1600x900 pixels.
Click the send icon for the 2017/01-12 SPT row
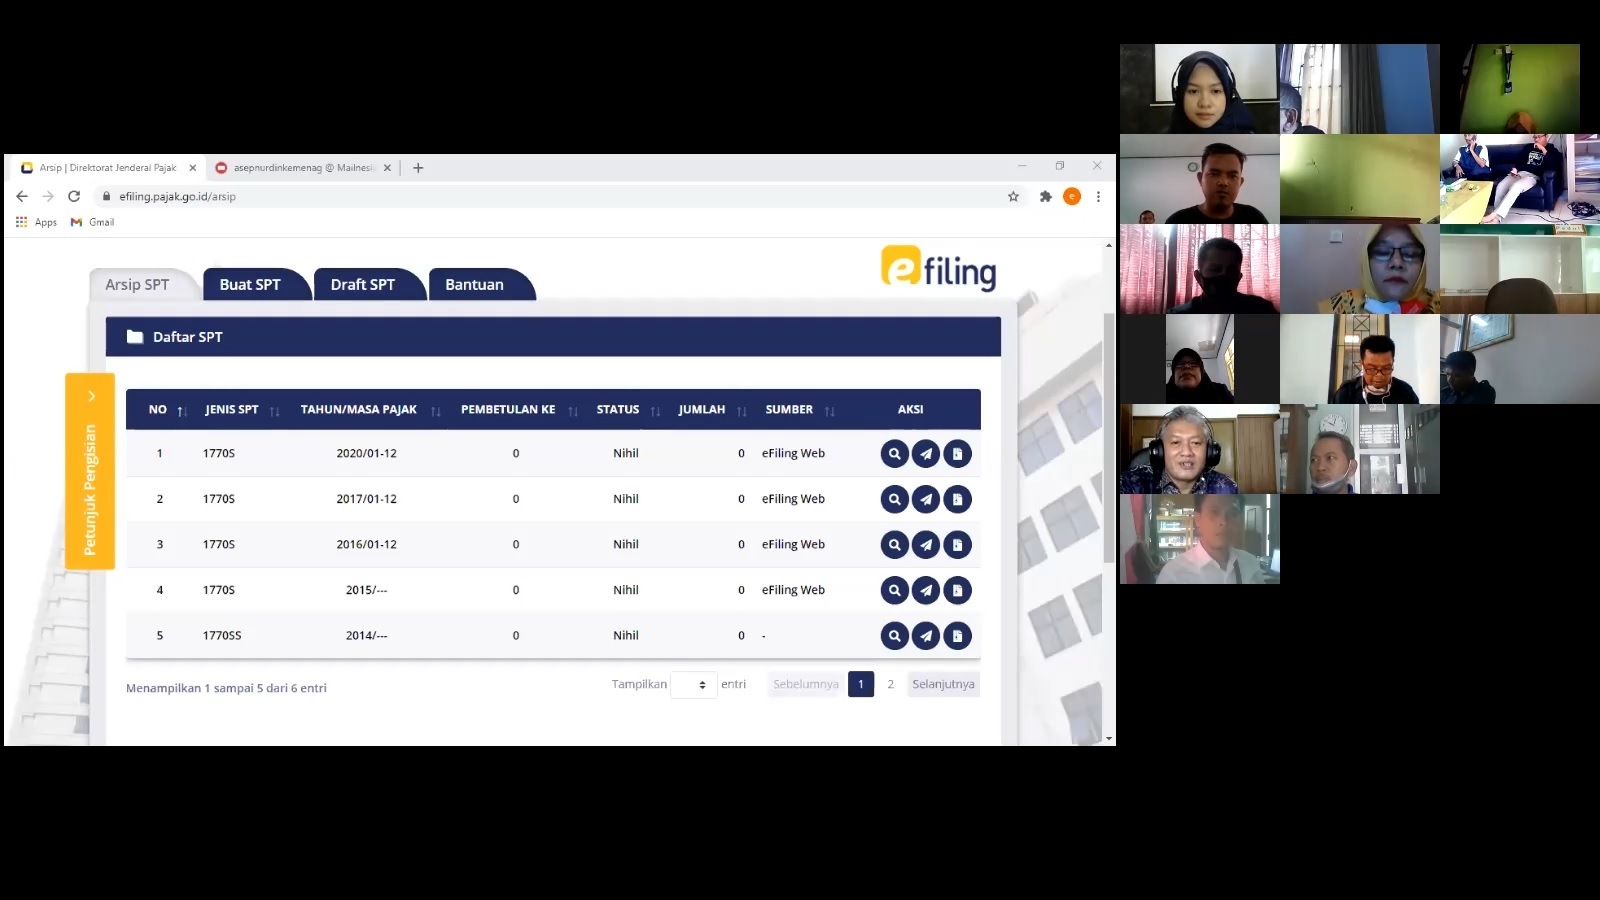tap(926, 499)
